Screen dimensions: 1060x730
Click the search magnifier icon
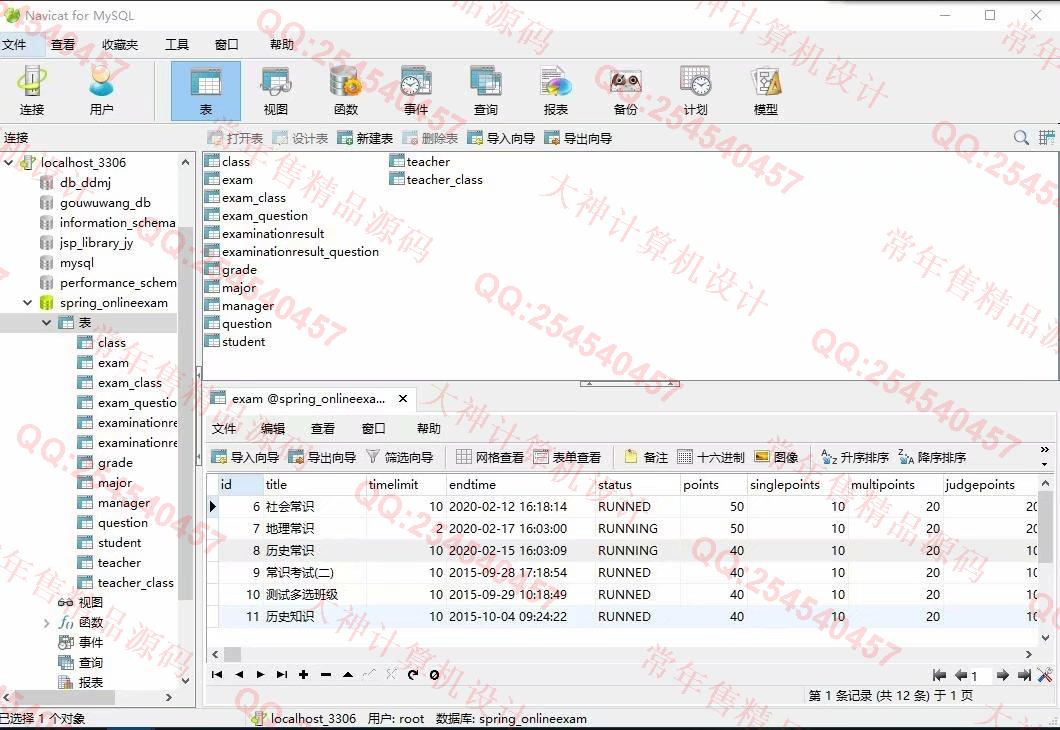[1021, 138]
